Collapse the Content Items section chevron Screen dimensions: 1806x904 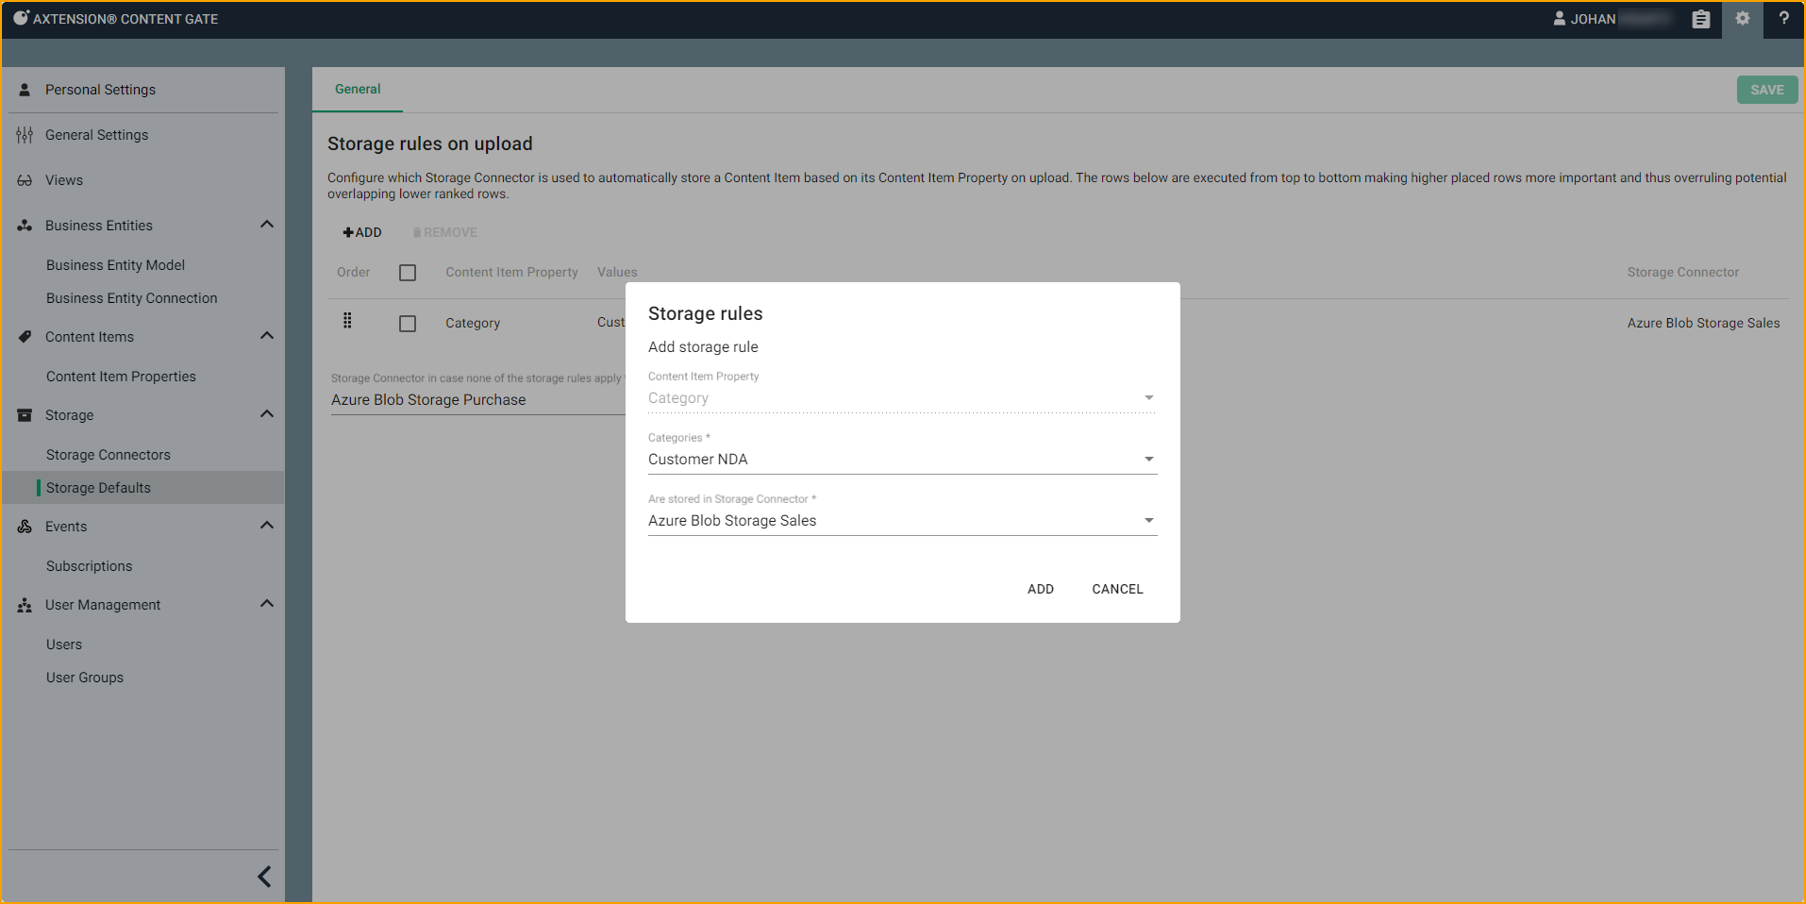pos(267,336)
